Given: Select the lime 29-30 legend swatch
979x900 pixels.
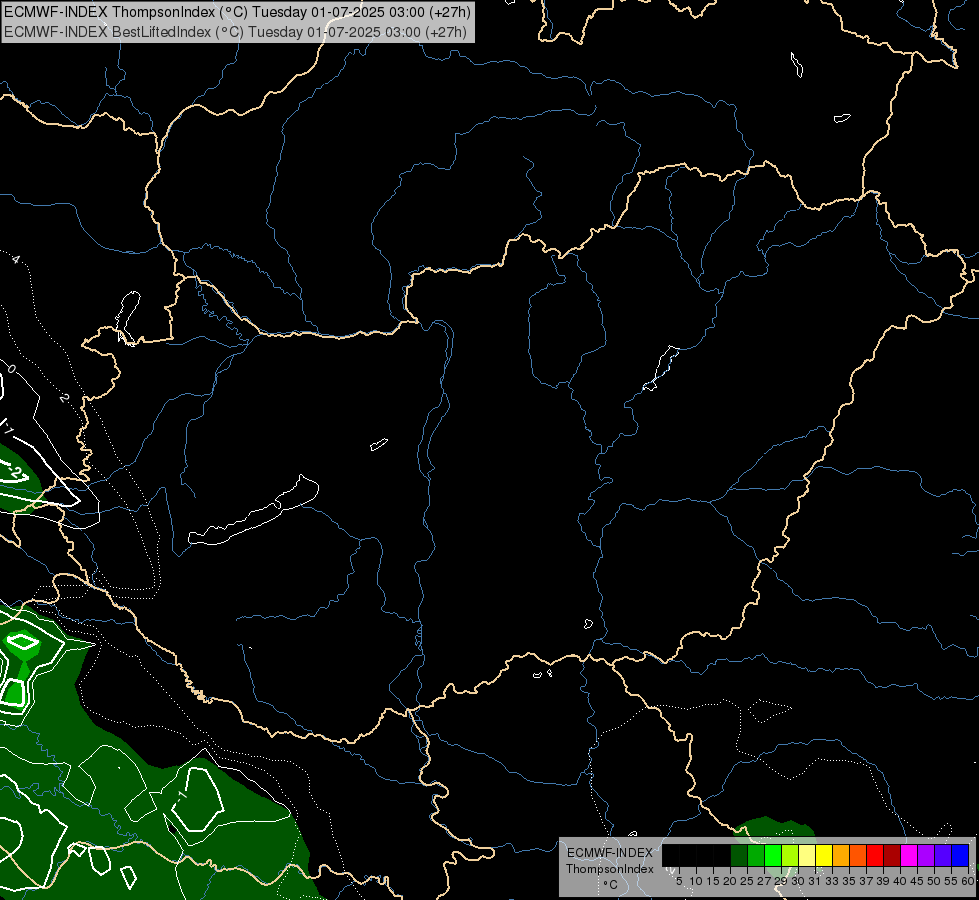Looking at the screenshot, I should click(x=790, y=855).
